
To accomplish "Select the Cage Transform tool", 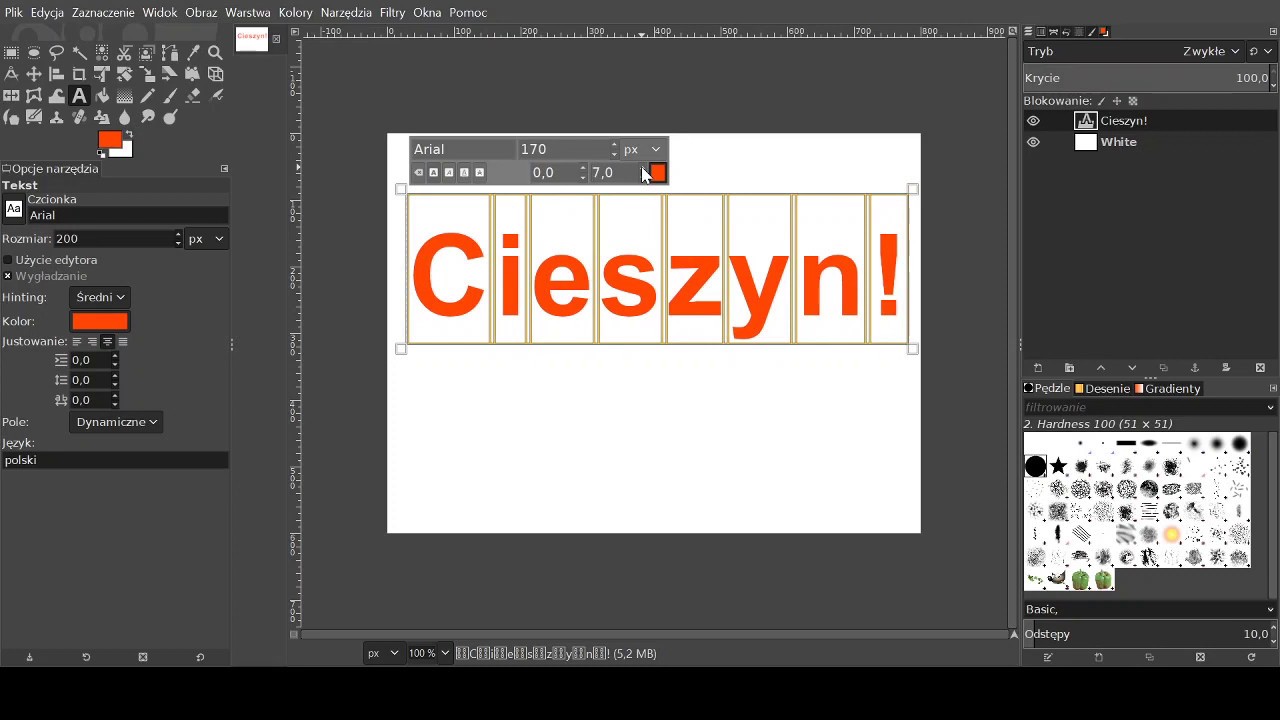I will 34,96.
